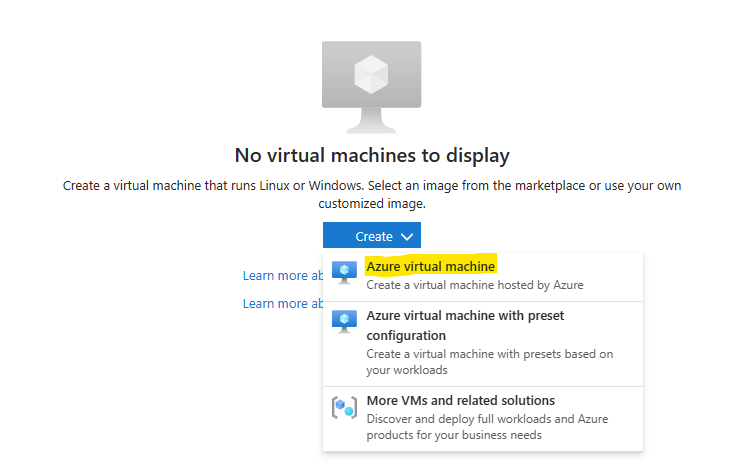Click "Discover and deploy full workloads" description

(487, 427)
